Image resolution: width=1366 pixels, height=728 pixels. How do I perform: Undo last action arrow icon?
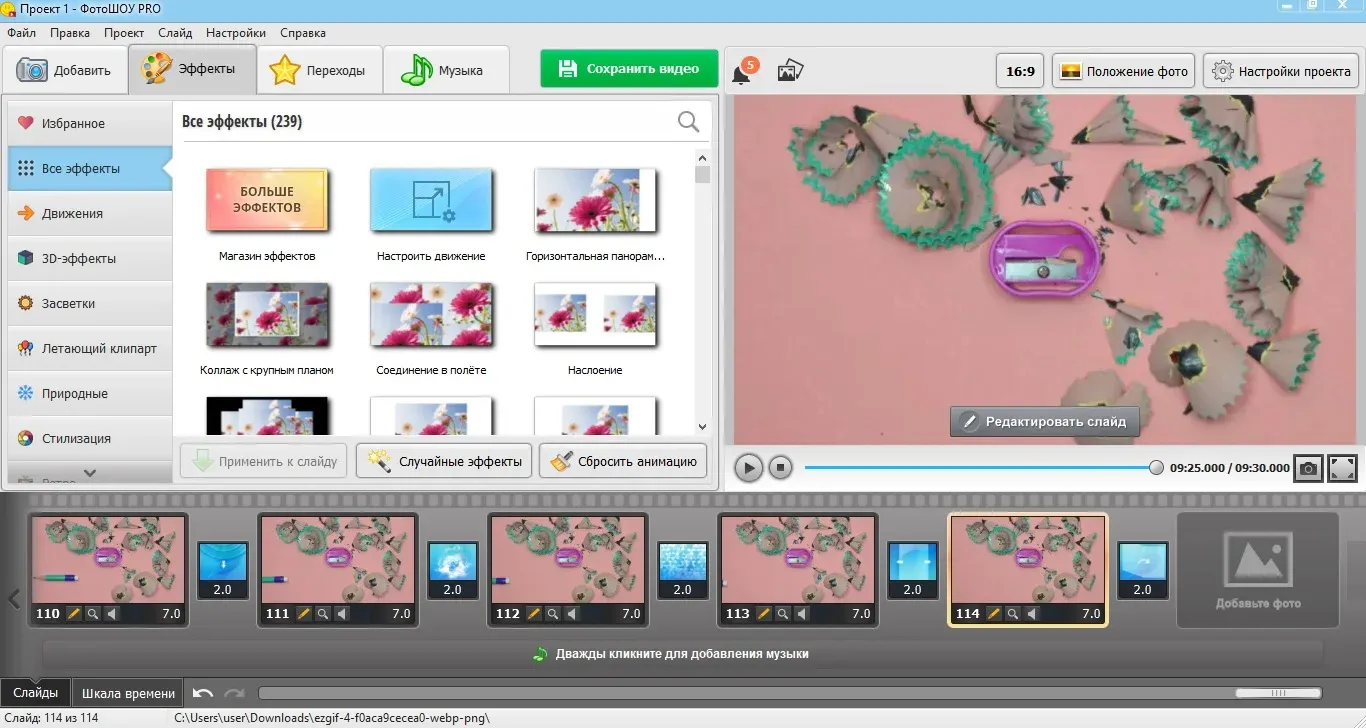pos(203,693)
